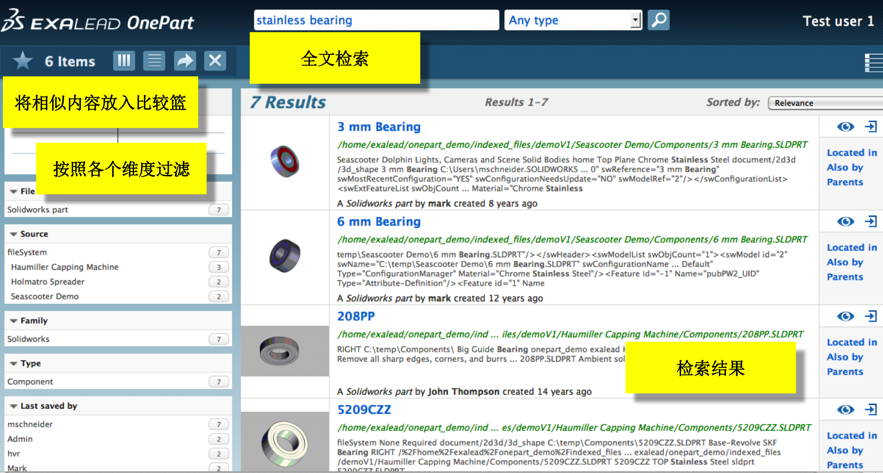The image size is (883, 473).
Task: Click the star favorites icon
Action: (x=22, y=61)
